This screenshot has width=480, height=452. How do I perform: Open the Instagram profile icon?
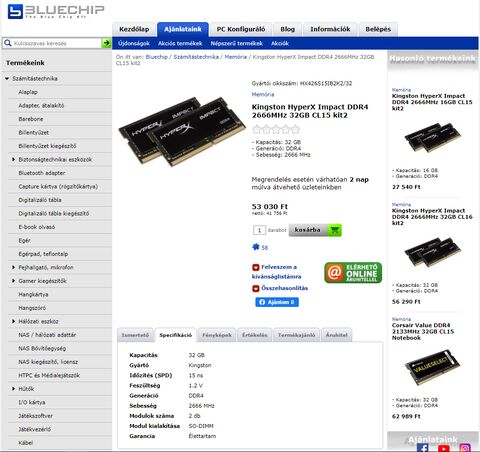tap(465, 448)
